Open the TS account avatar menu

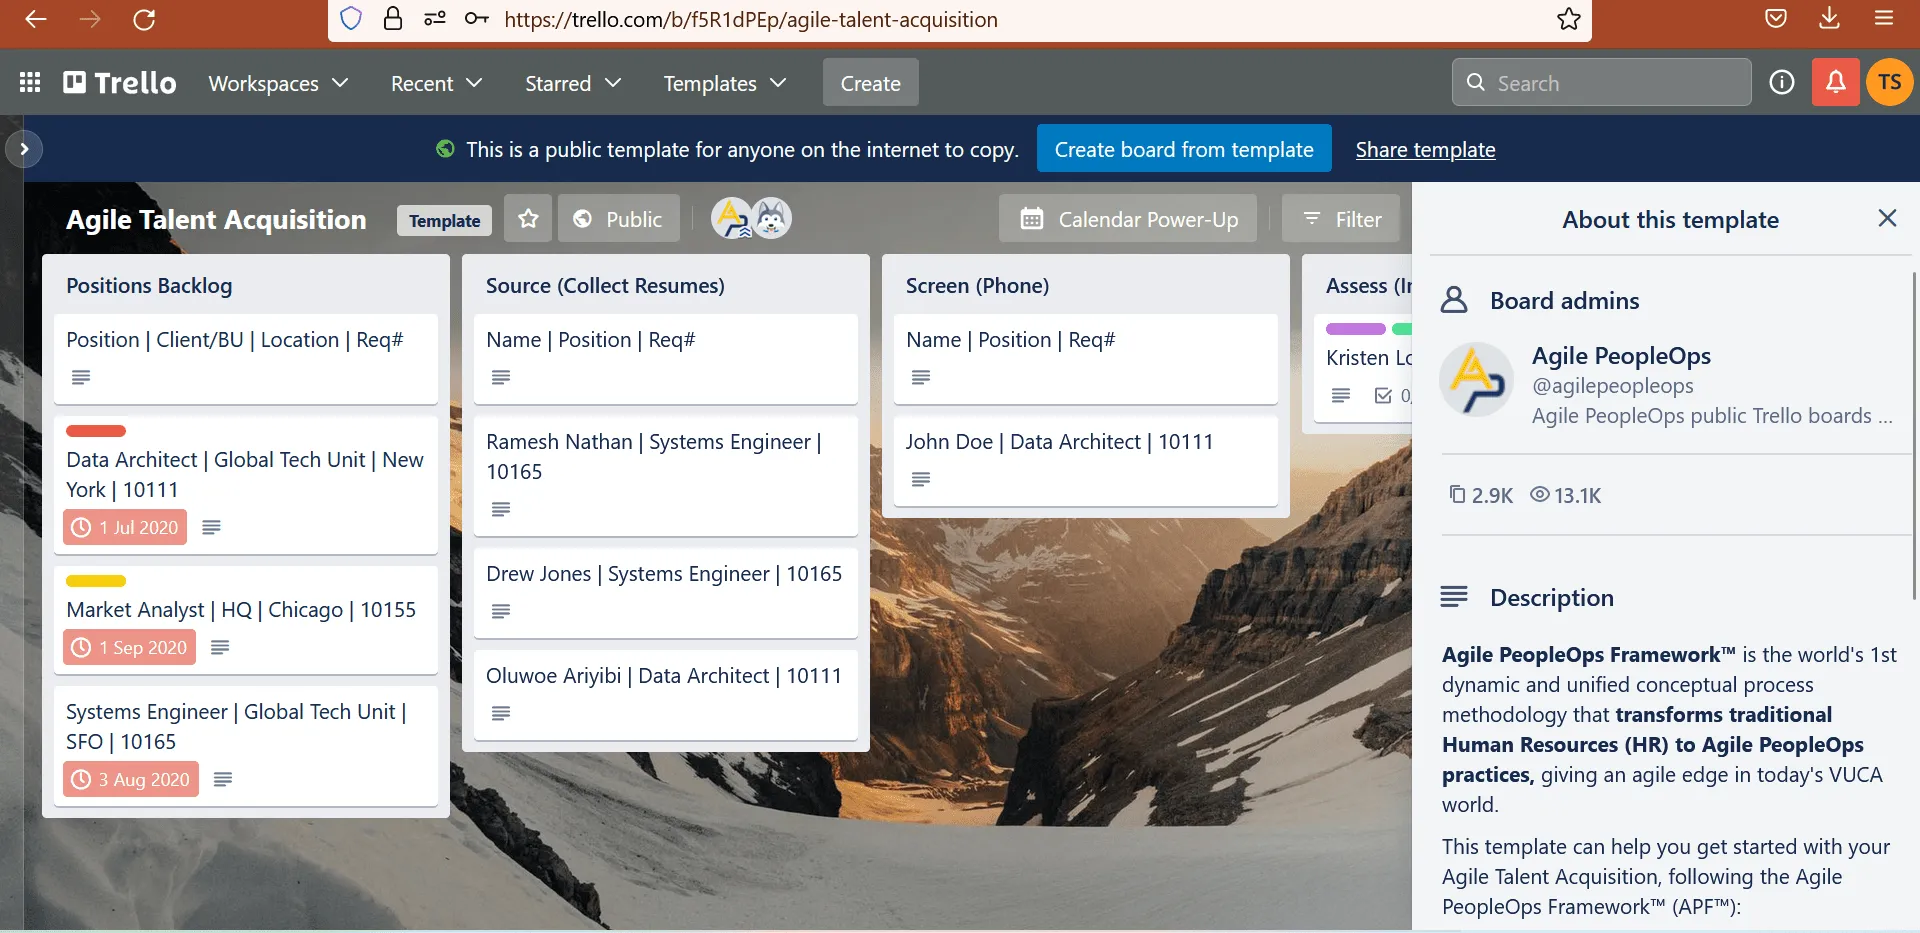[1889, 83]
